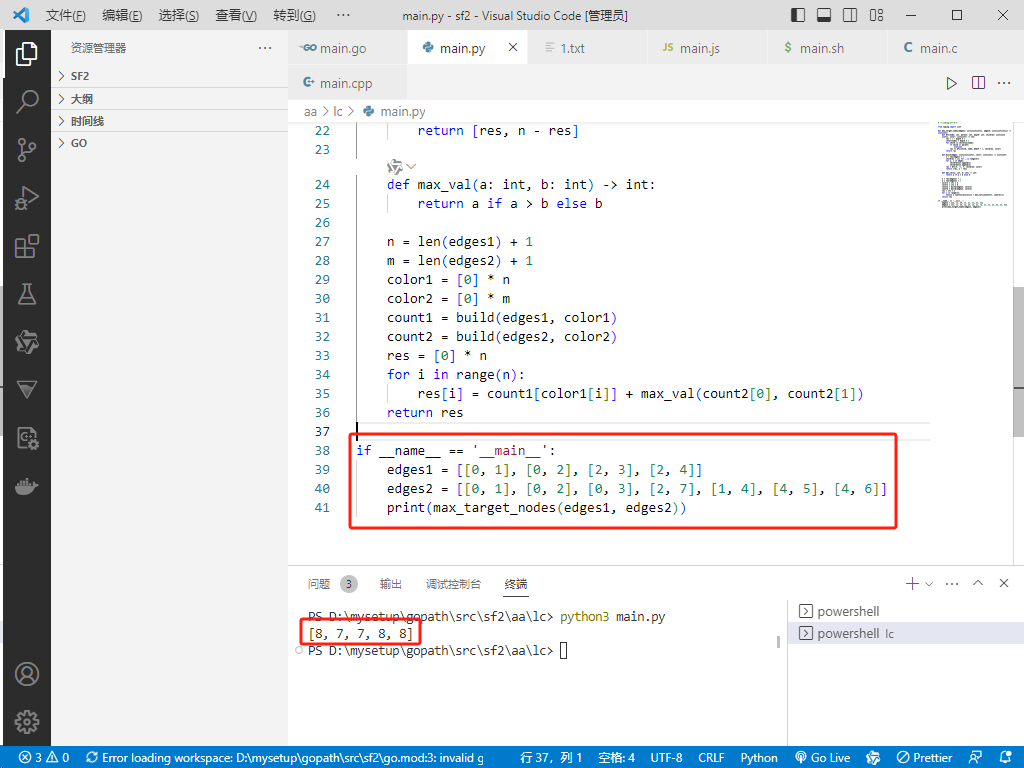Customize layout button in title bar
Screen dimensions: 1024x768
coord(877,15)
